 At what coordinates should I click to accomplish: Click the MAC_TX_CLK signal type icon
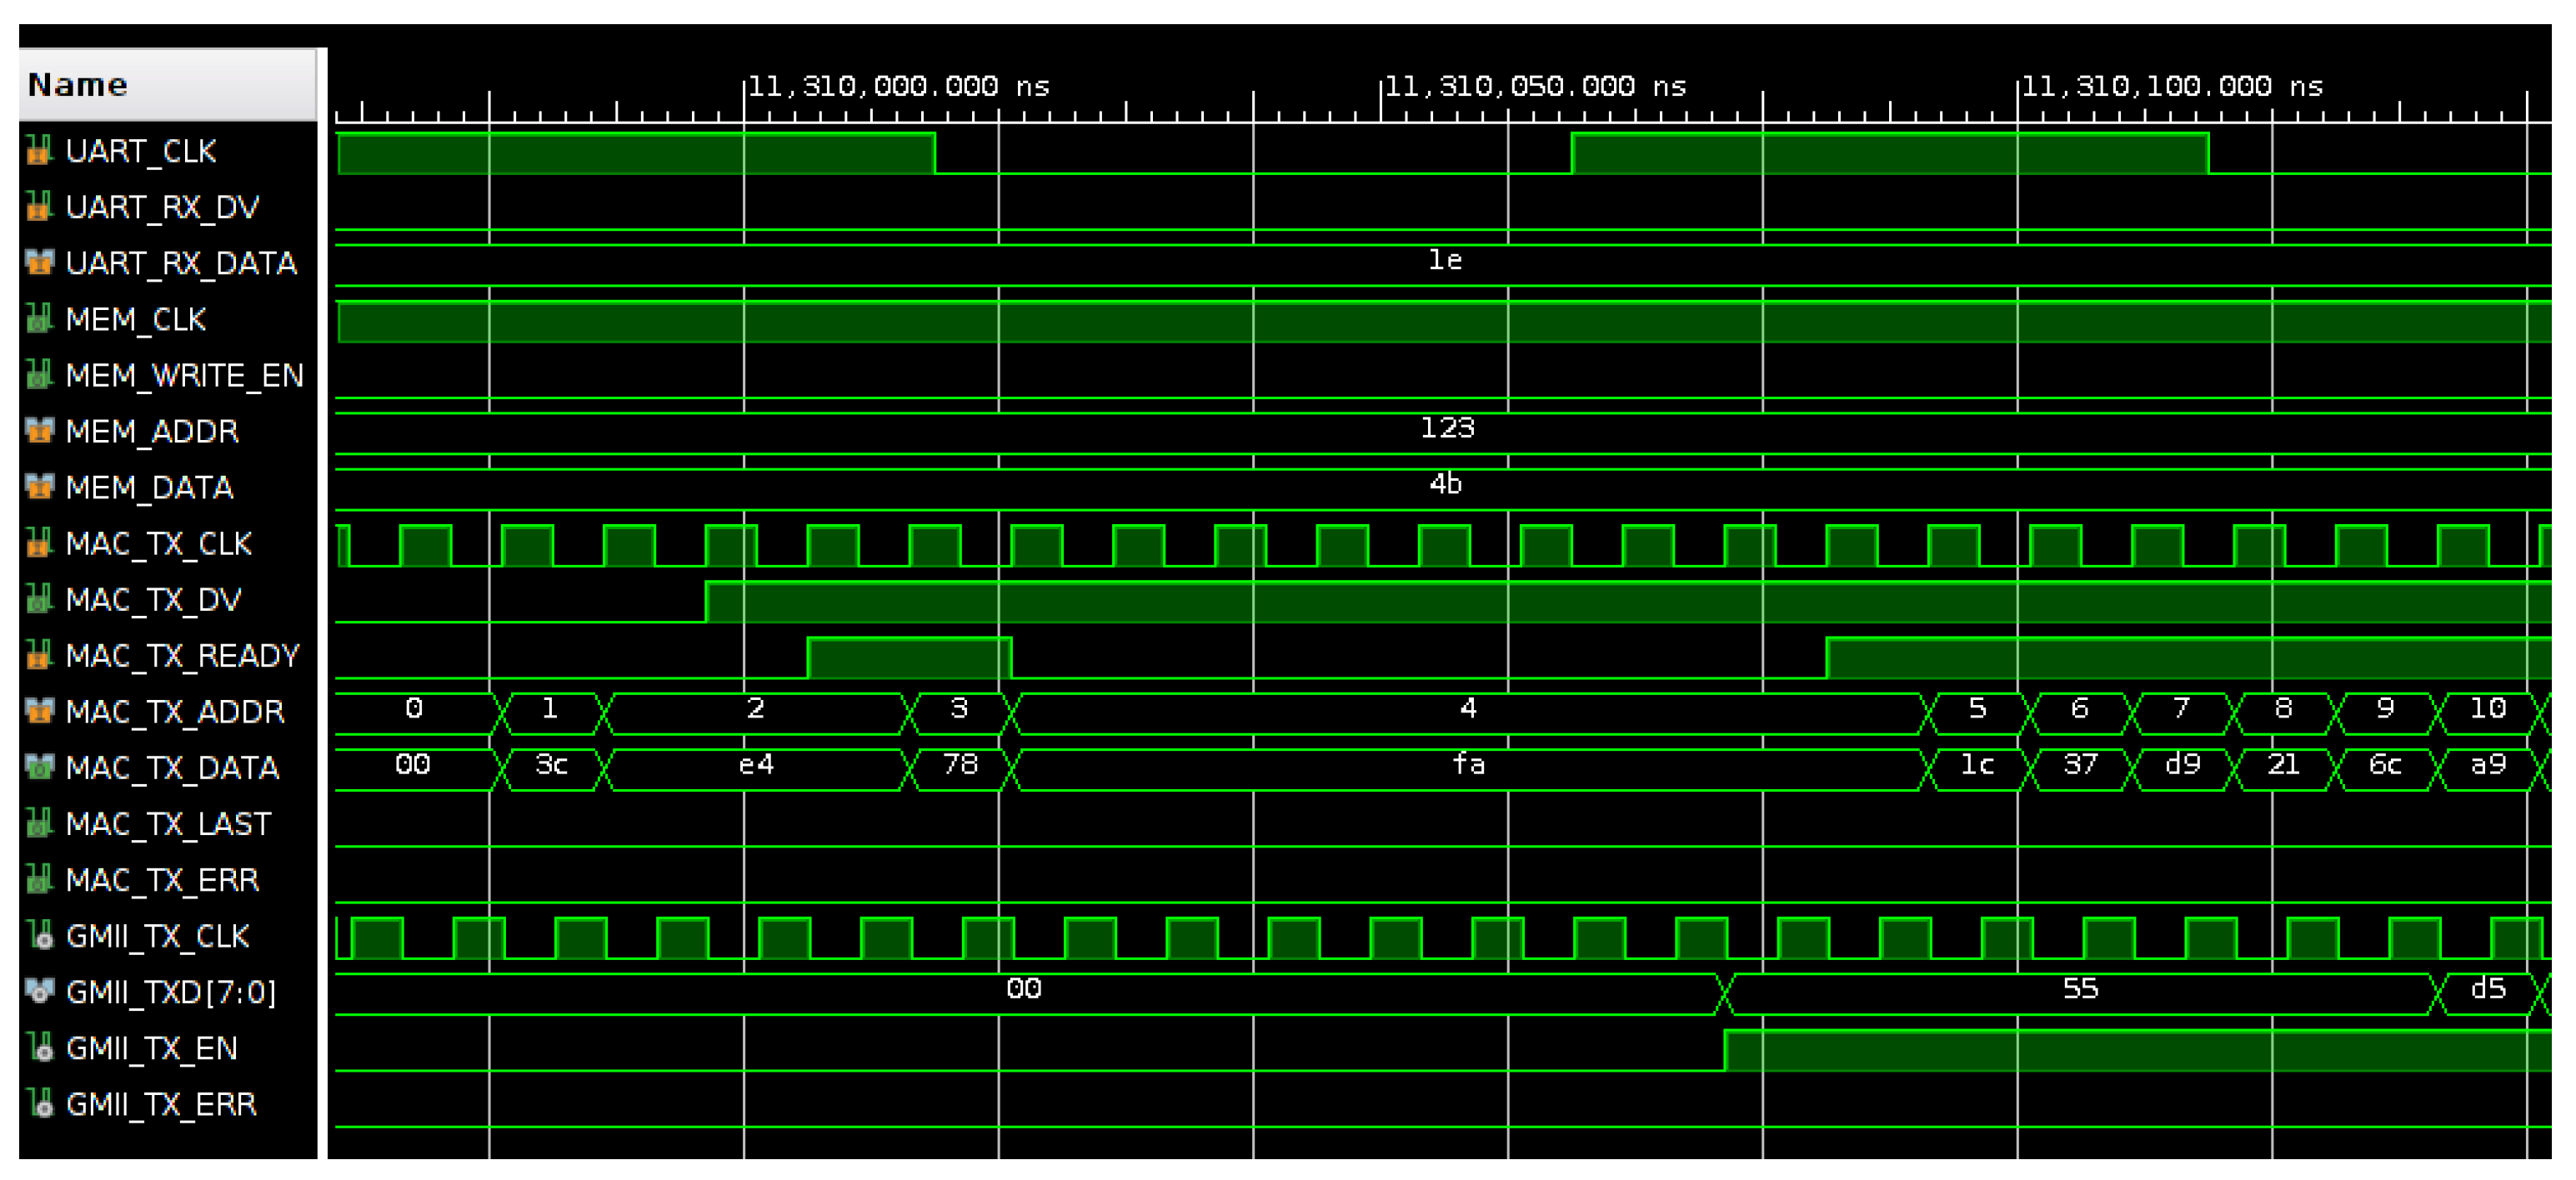click(x=39, y=543)
